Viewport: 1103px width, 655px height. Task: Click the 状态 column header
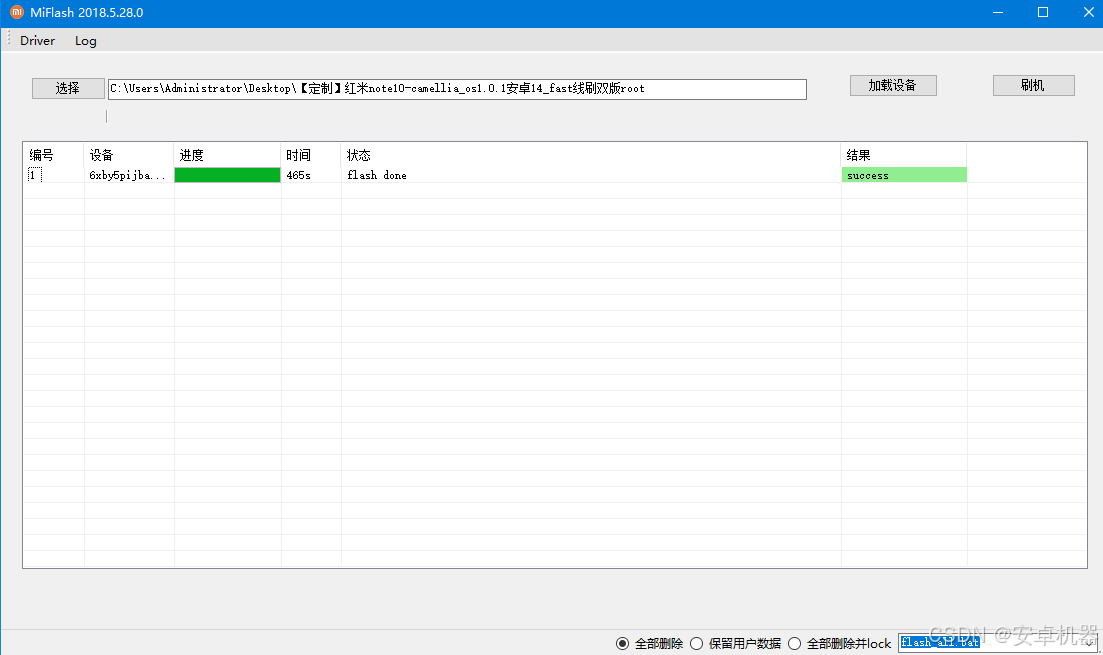pyautogui.click(x=591, y=155)
